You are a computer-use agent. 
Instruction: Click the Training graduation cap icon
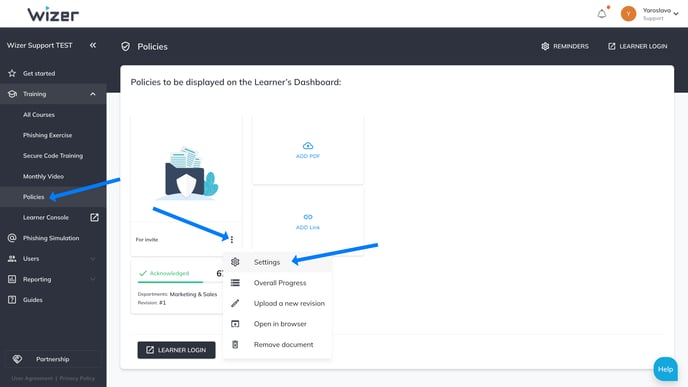click(12, 94)
